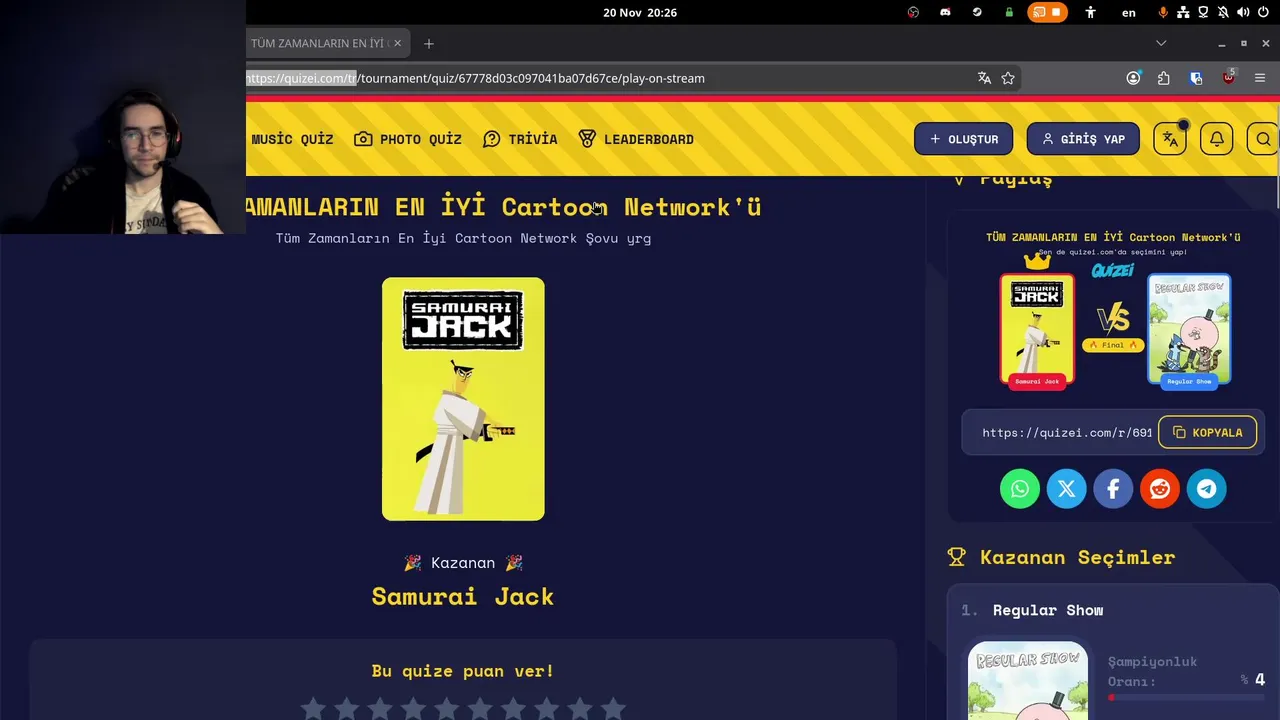Open the system volume control
Screen dimensions: 1280x720
click(1243, 12)
